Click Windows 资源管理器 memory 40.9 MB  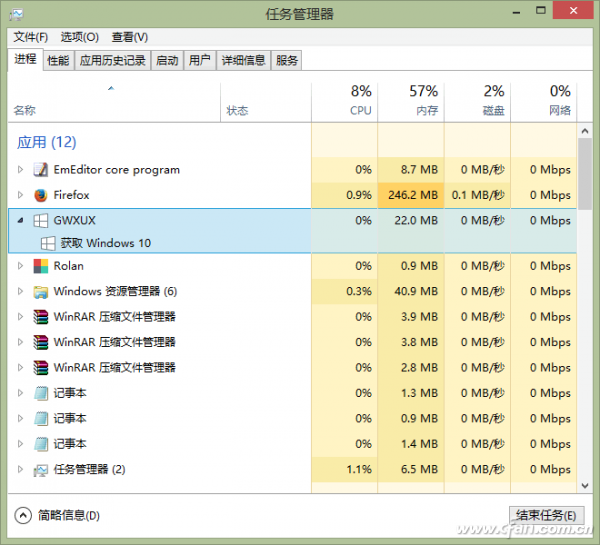[x=416, y=292]
